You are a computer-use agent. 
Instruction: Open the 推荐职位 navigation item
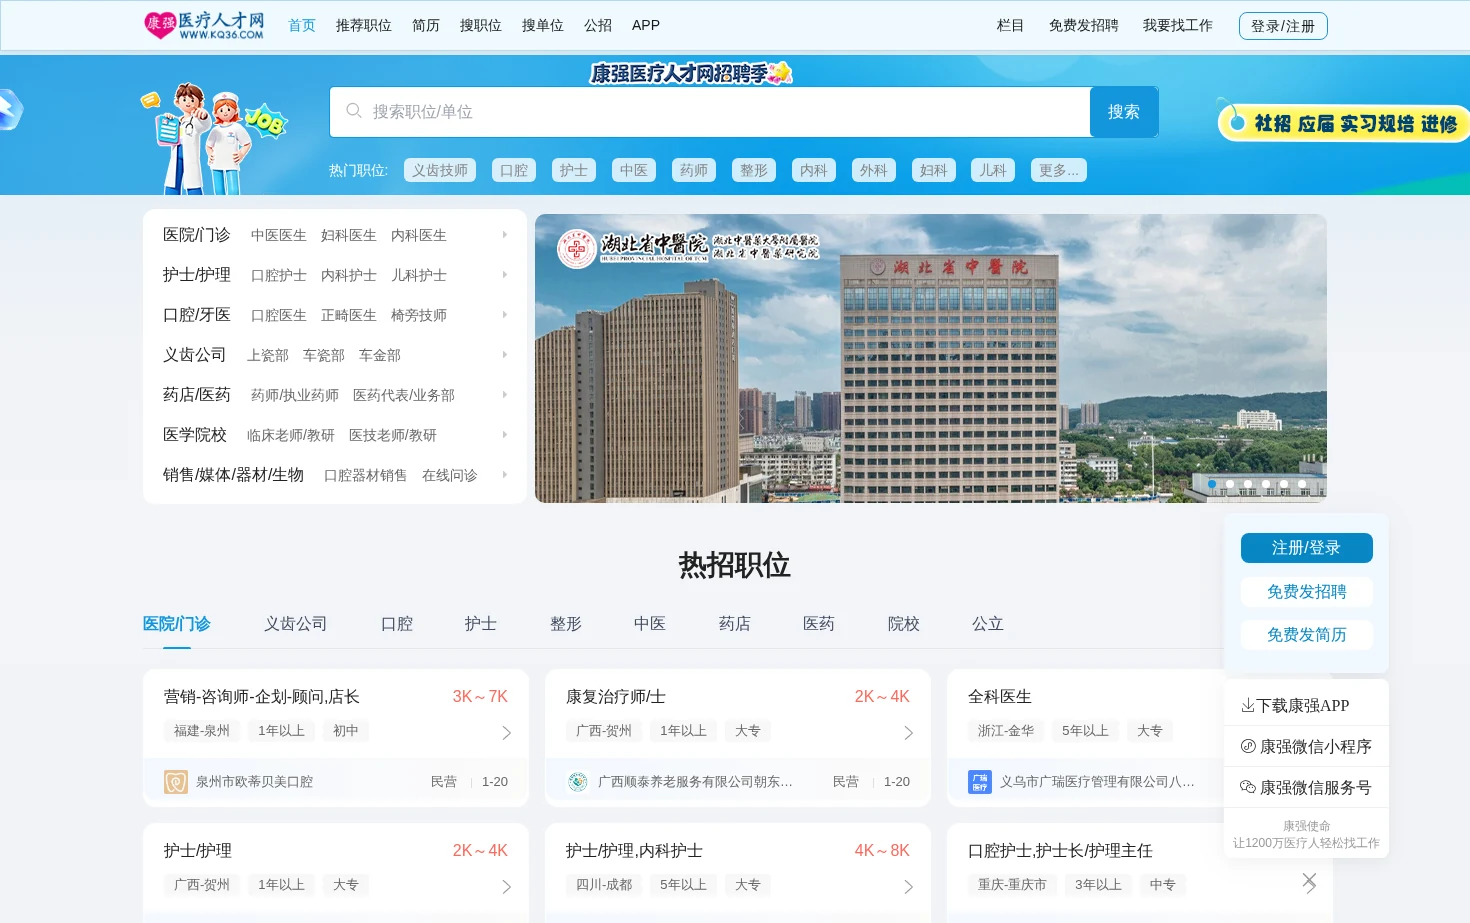pos(364,25)
